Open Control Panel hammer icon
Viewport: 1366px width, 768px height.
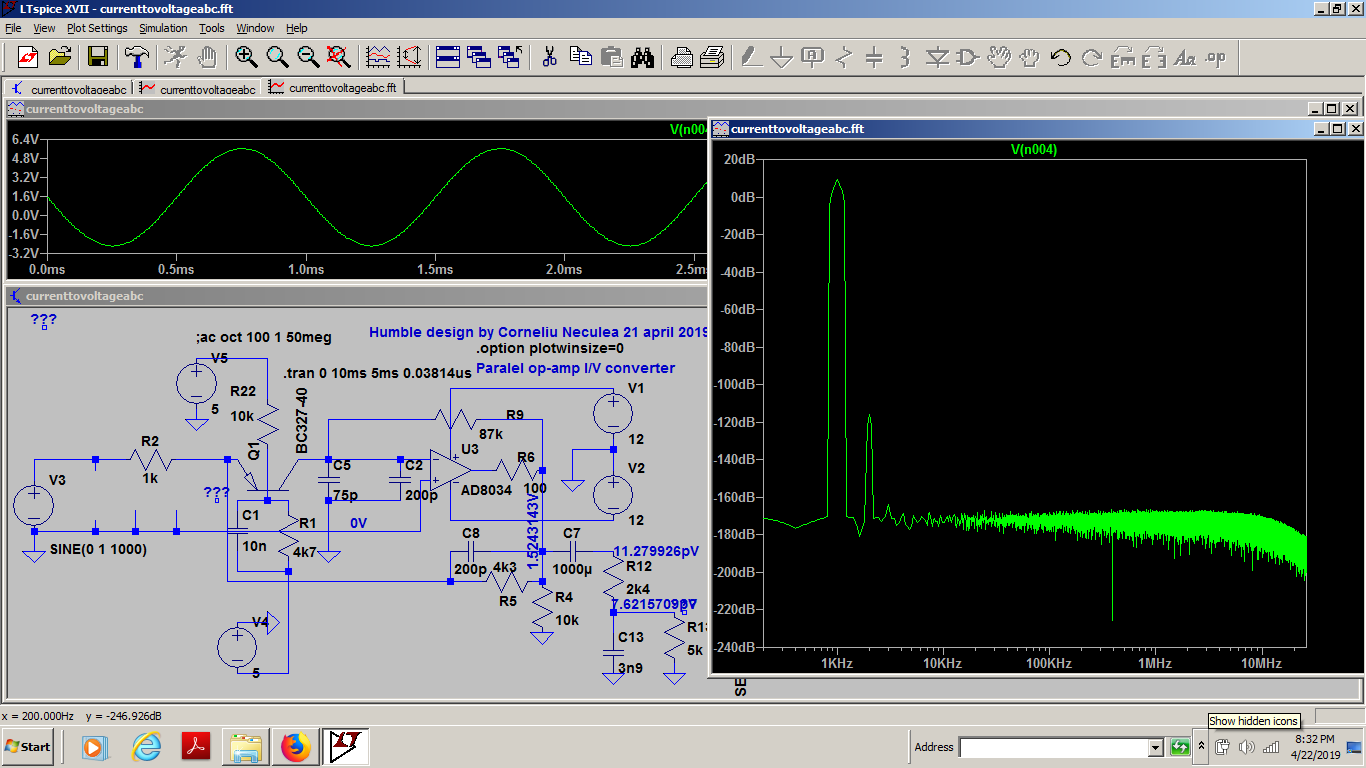pos(135,56)
